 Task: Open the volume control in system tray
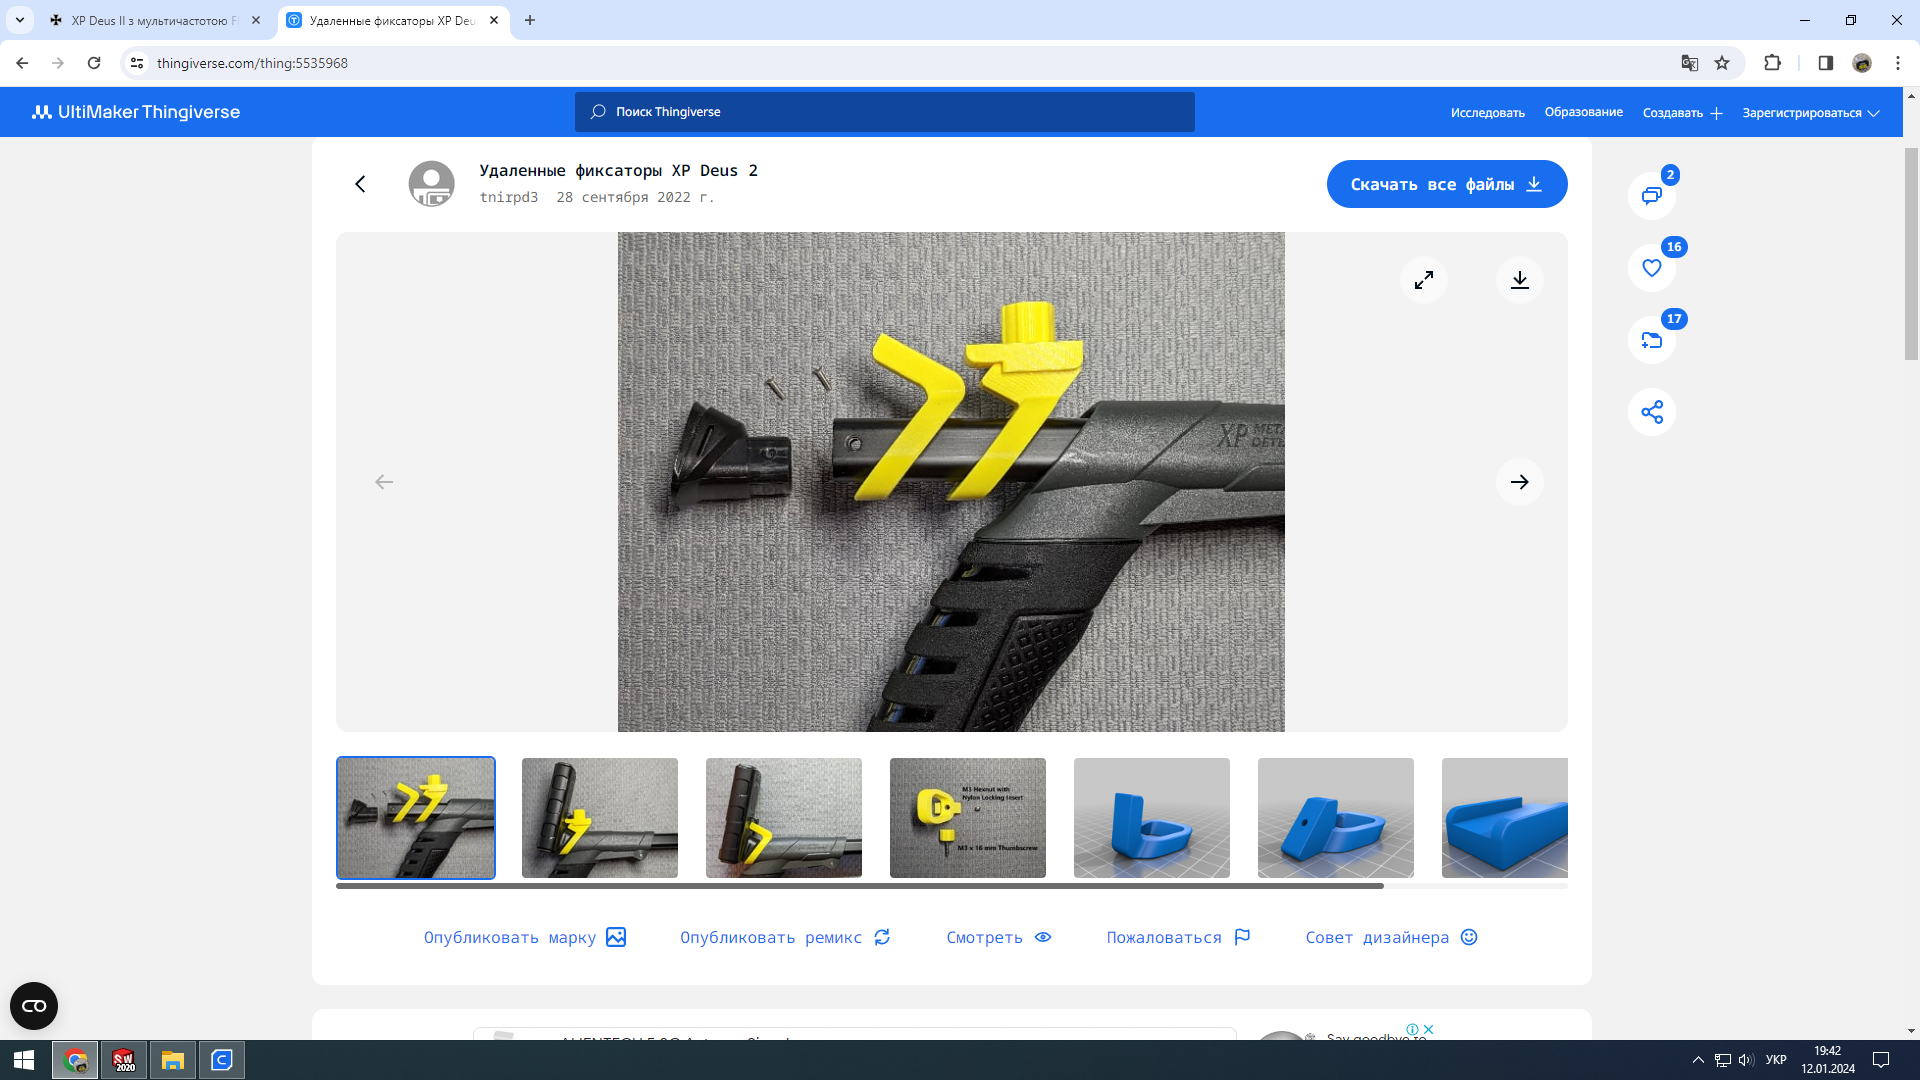point(1746,1060)
